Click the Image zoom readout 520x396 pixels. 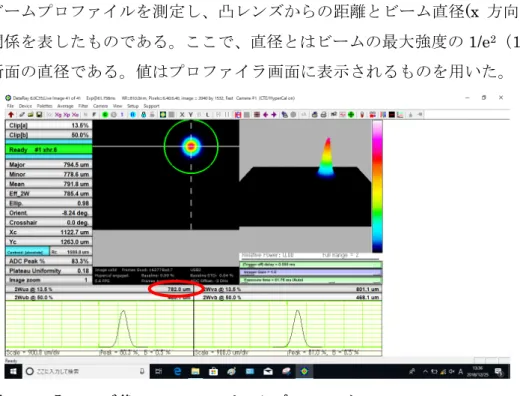click(49, 280)
